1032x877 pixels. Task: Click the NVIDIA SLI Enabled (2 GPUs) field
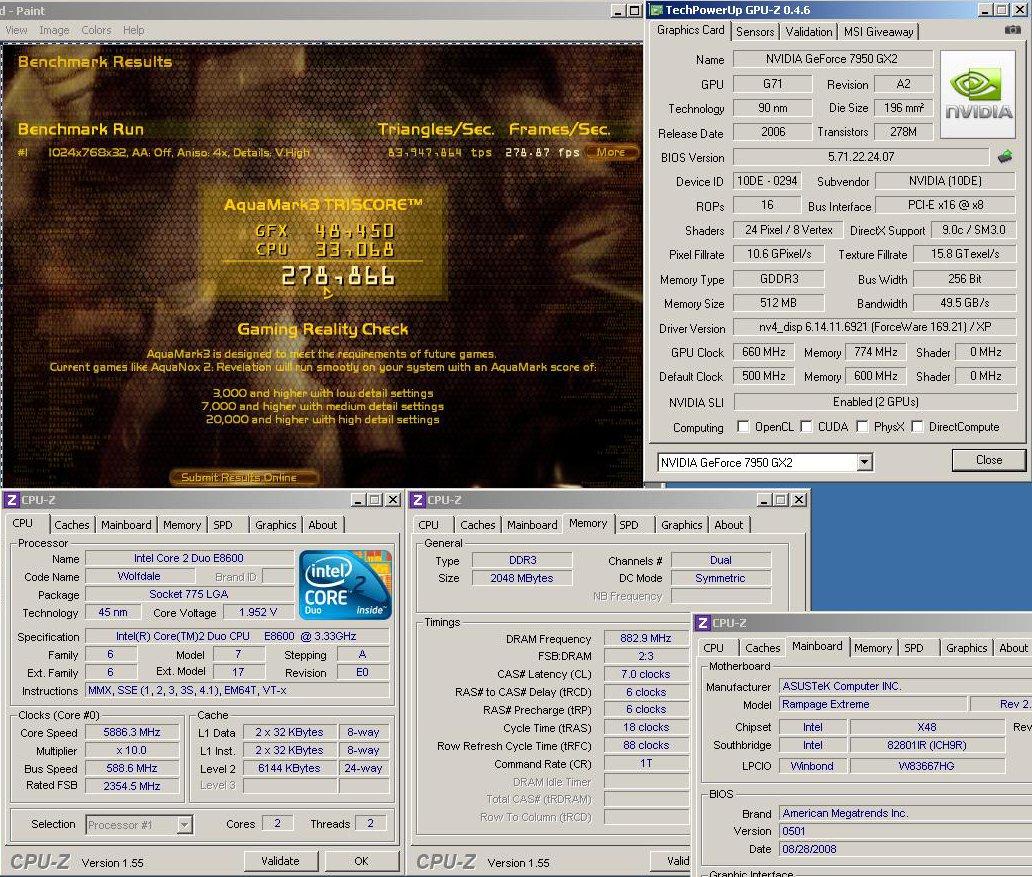click(x=875, y=402)
